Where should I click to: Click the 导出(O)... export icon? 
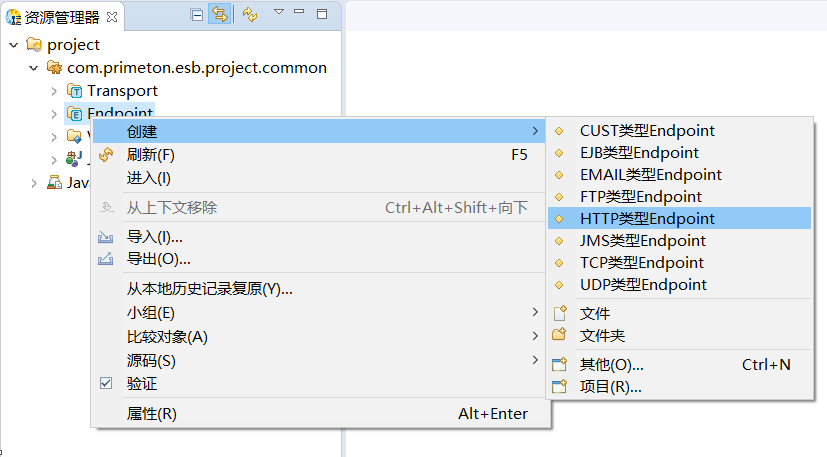point(107,259)
